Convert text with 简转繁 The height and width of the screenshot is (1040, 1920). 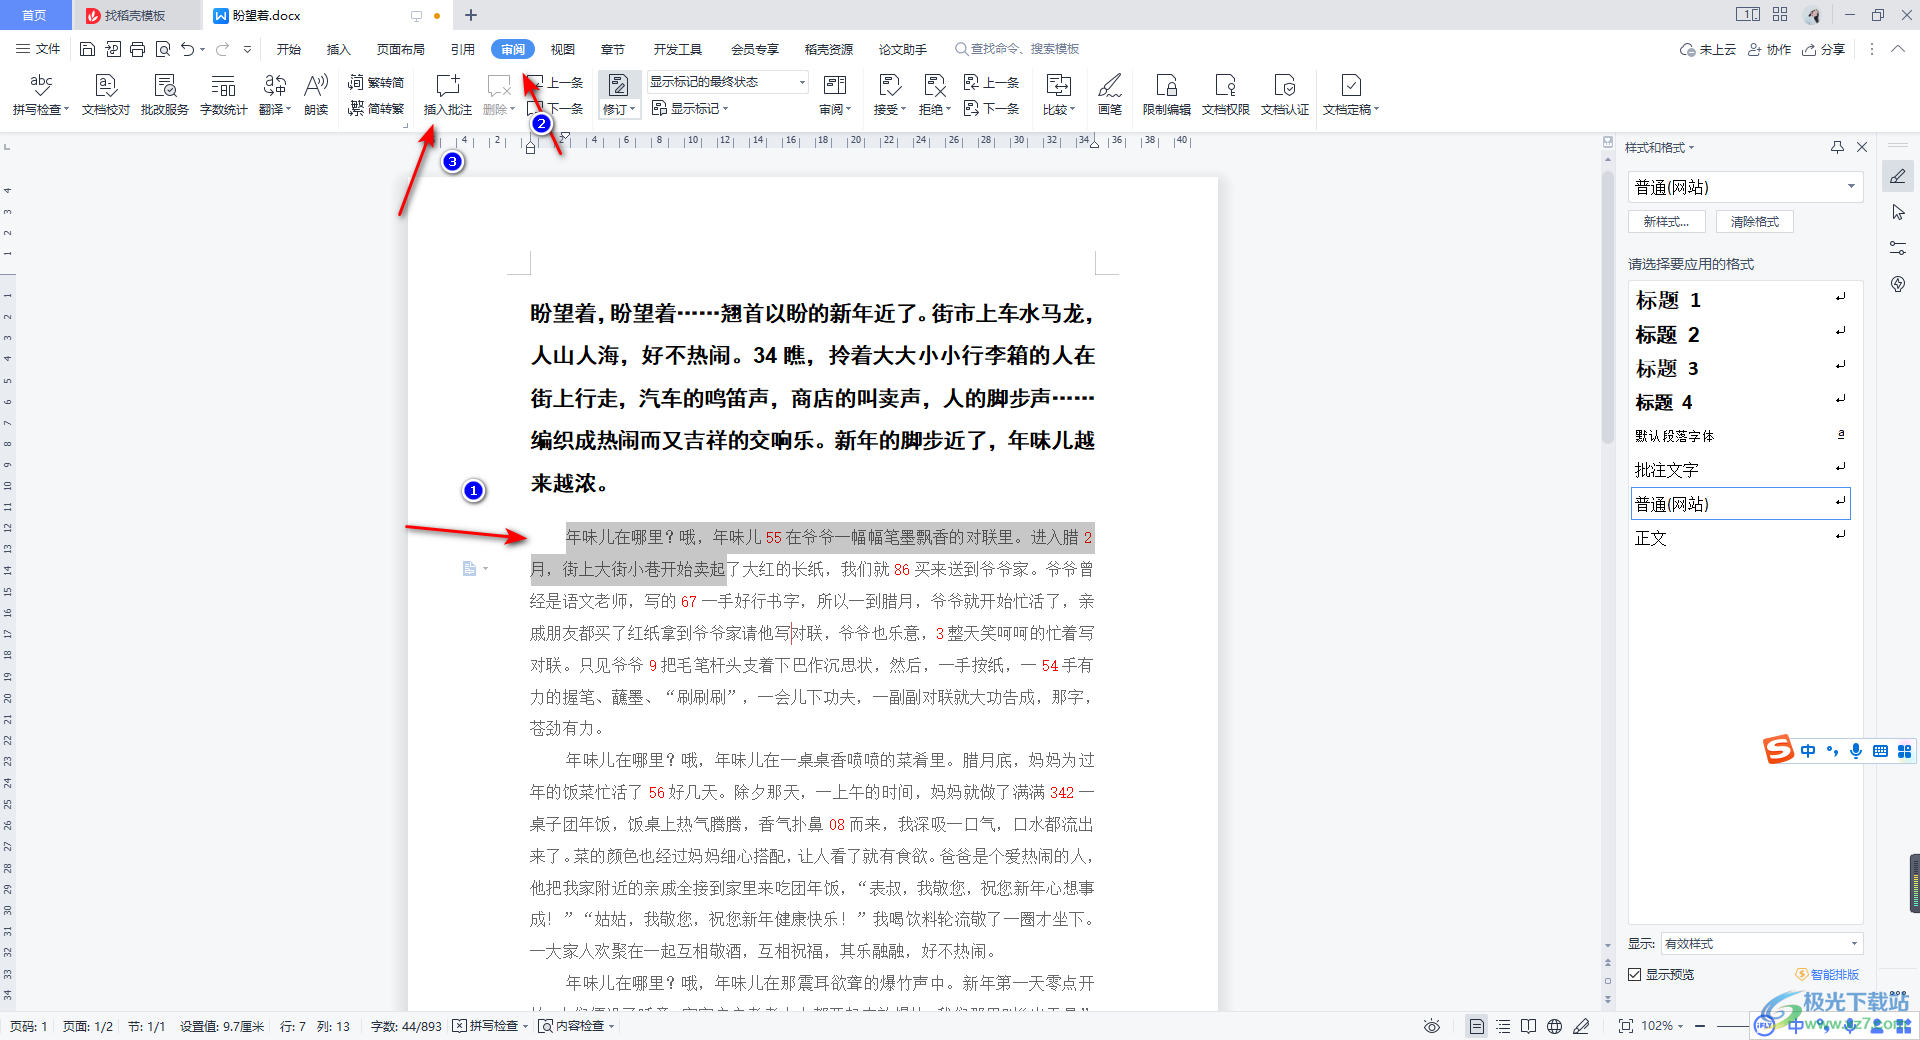376,108
